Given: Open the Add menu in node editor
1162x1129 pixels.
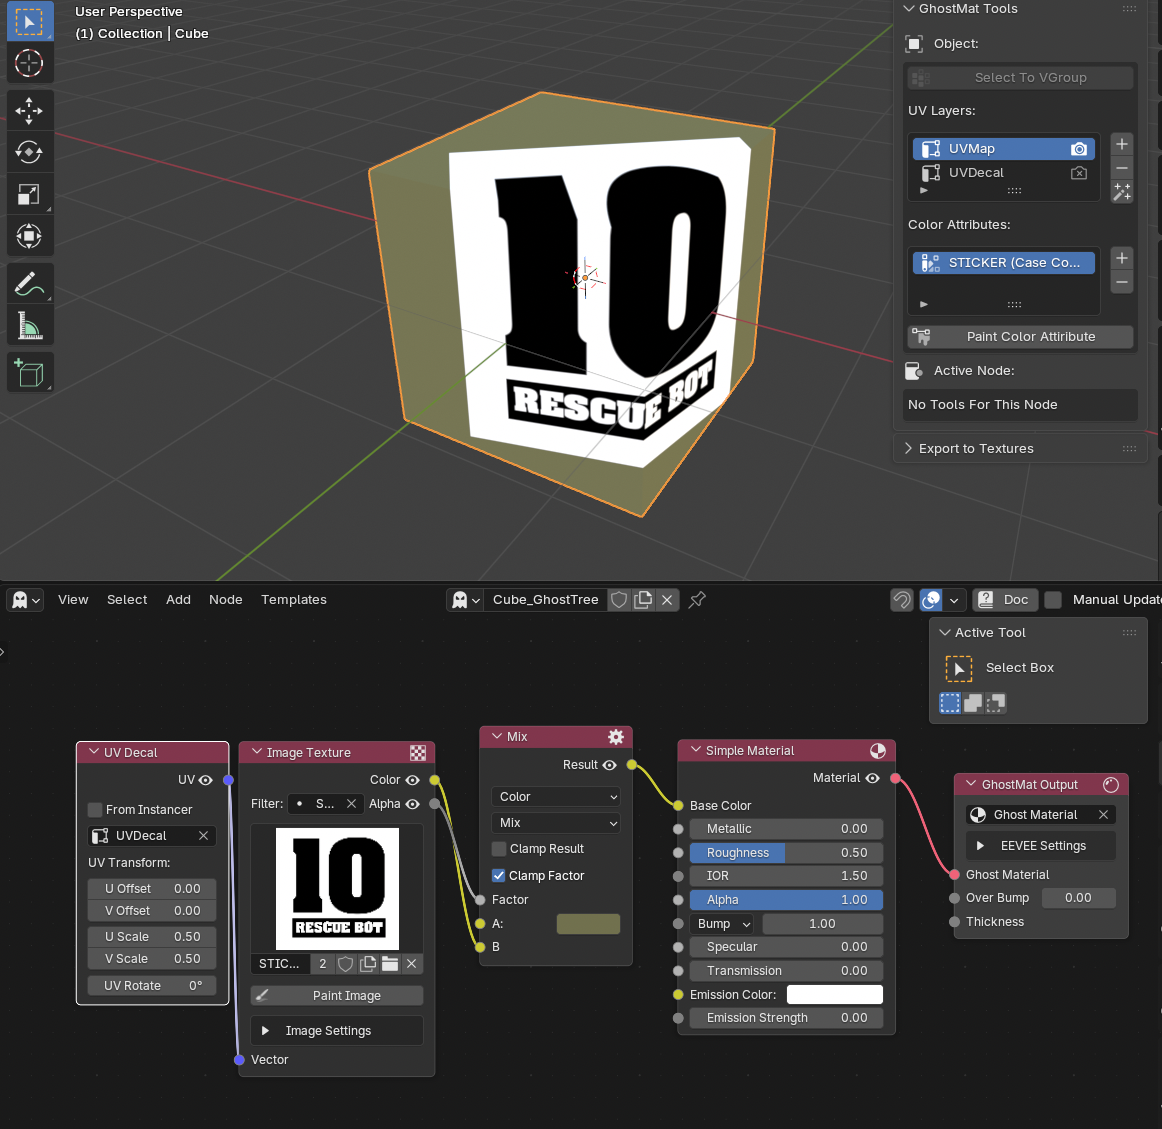Looking at the screenshot, I should [x=178, y=600].
